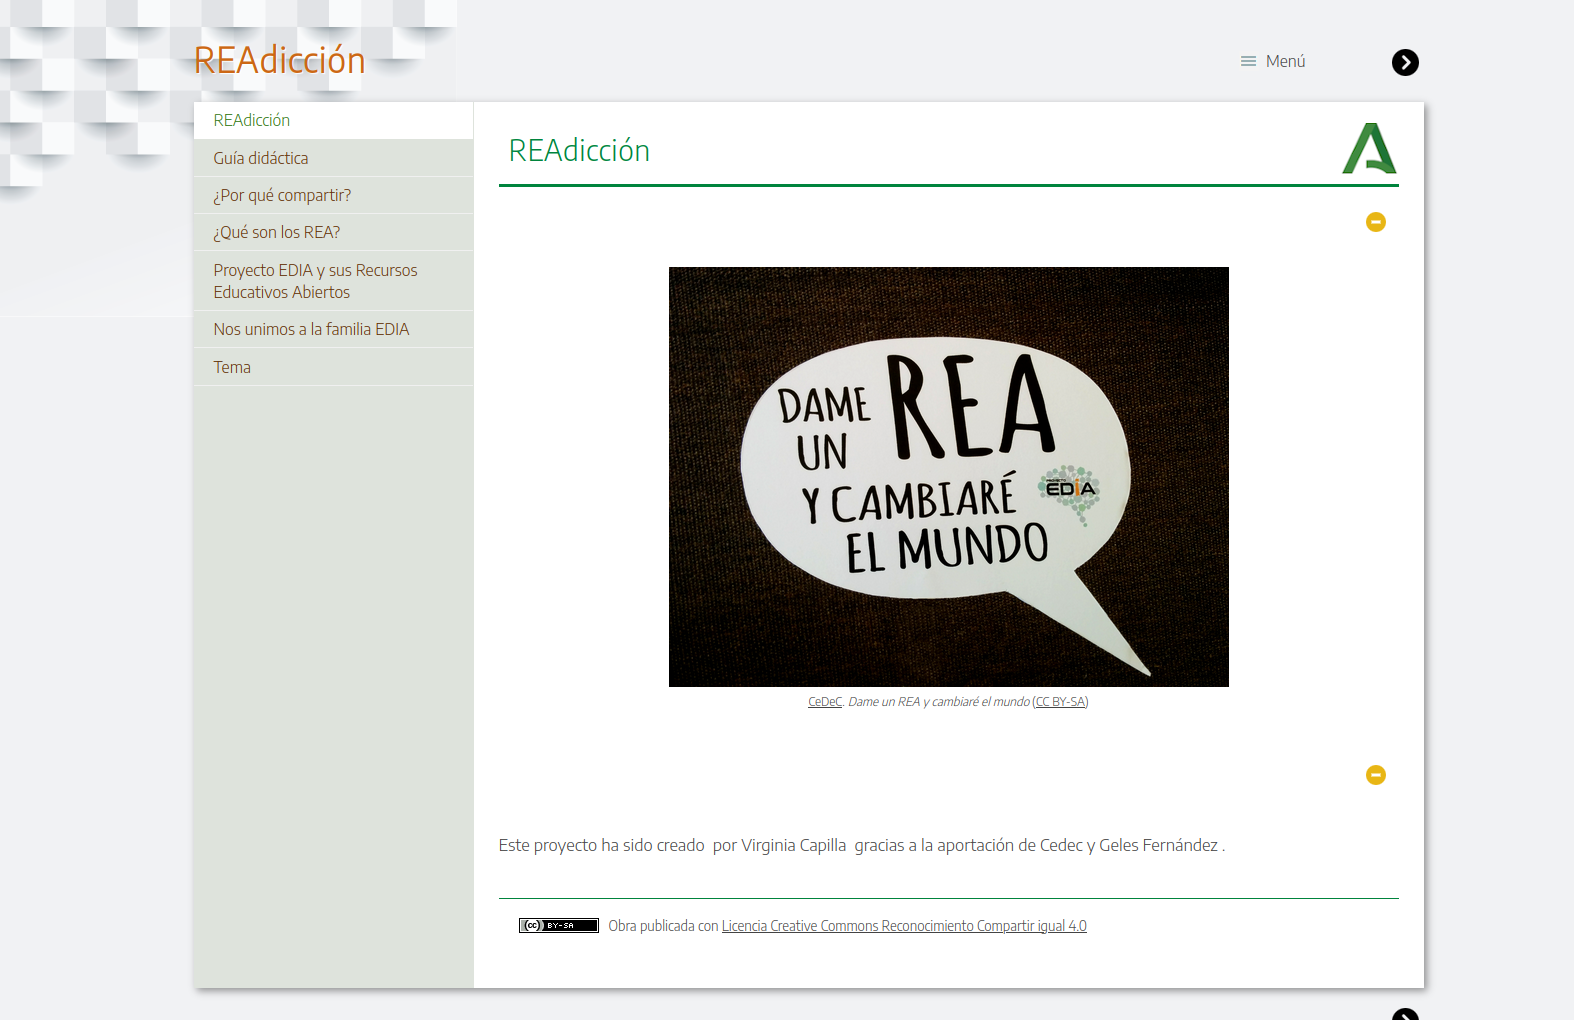Open the ¿Por qué compartir? section
This screenshot has width=1574, height=1020.
coord(282,195)
